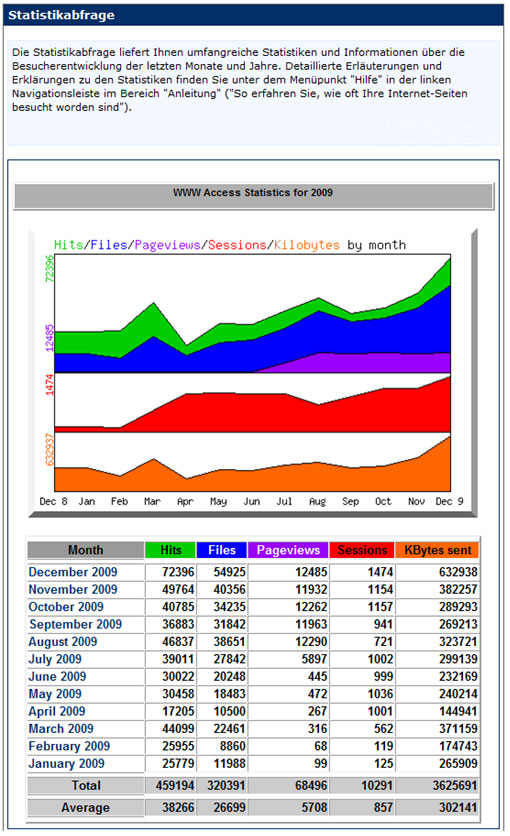The image size is (510, 836).
Task: Open the March 2009 statistics link
Action: pos(61,729)
